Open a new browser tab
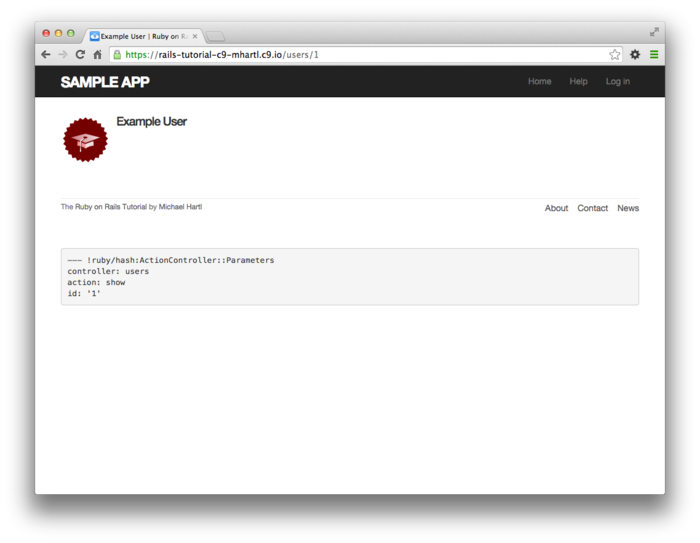 click(x=215, y=36)
